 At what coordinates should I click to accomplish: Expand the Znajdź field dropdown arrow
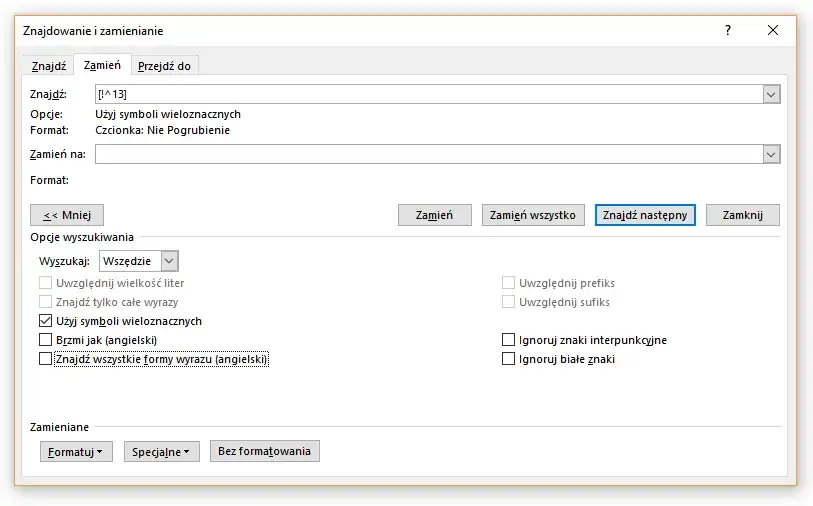(x=771, y=94)
